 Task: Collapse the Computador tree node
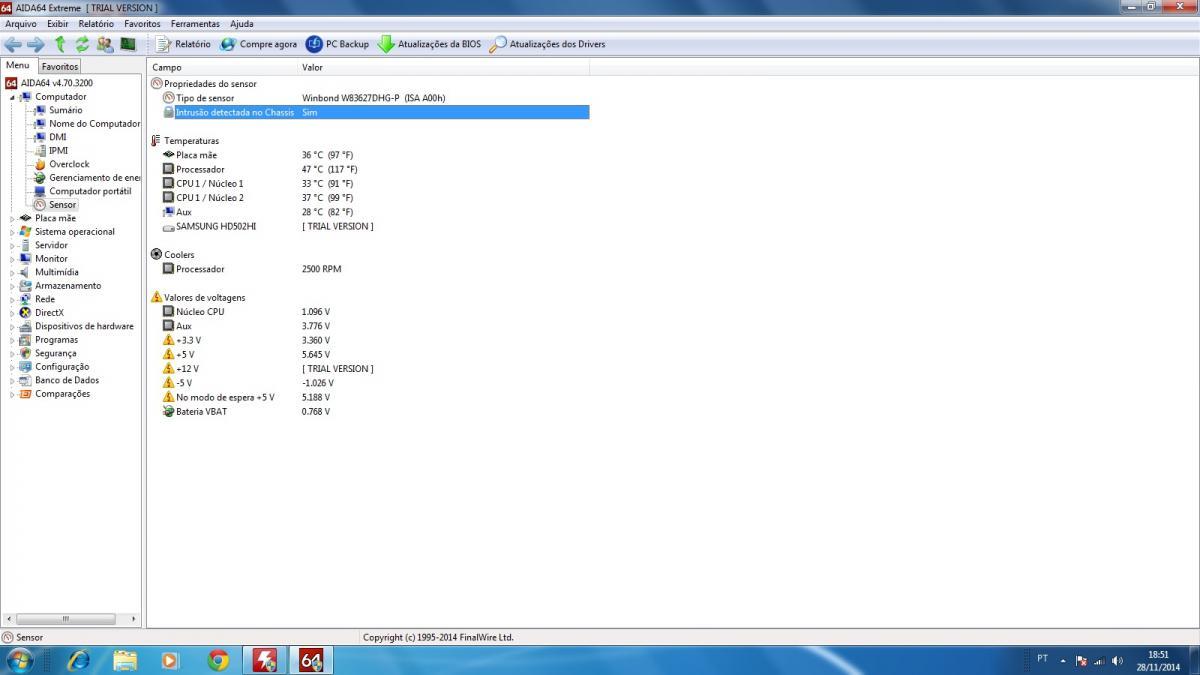point(13,97)
